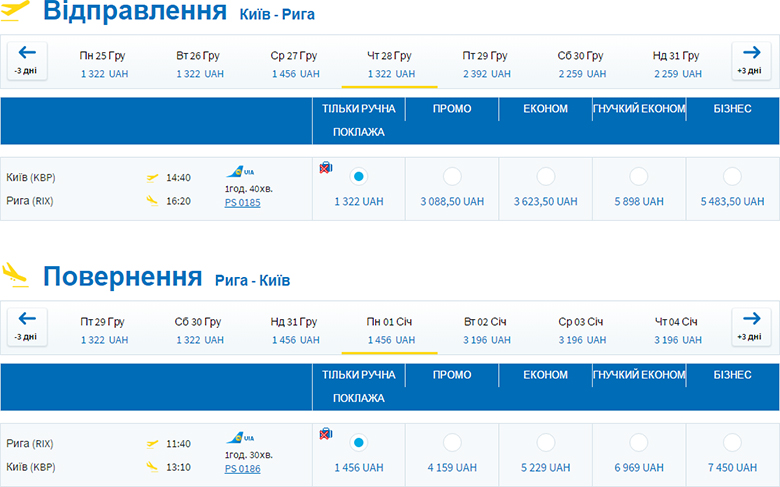Go back 3 days in the departure dates
Image resolution: width=780 pixels, height=487 pixels.
[26, 61]
